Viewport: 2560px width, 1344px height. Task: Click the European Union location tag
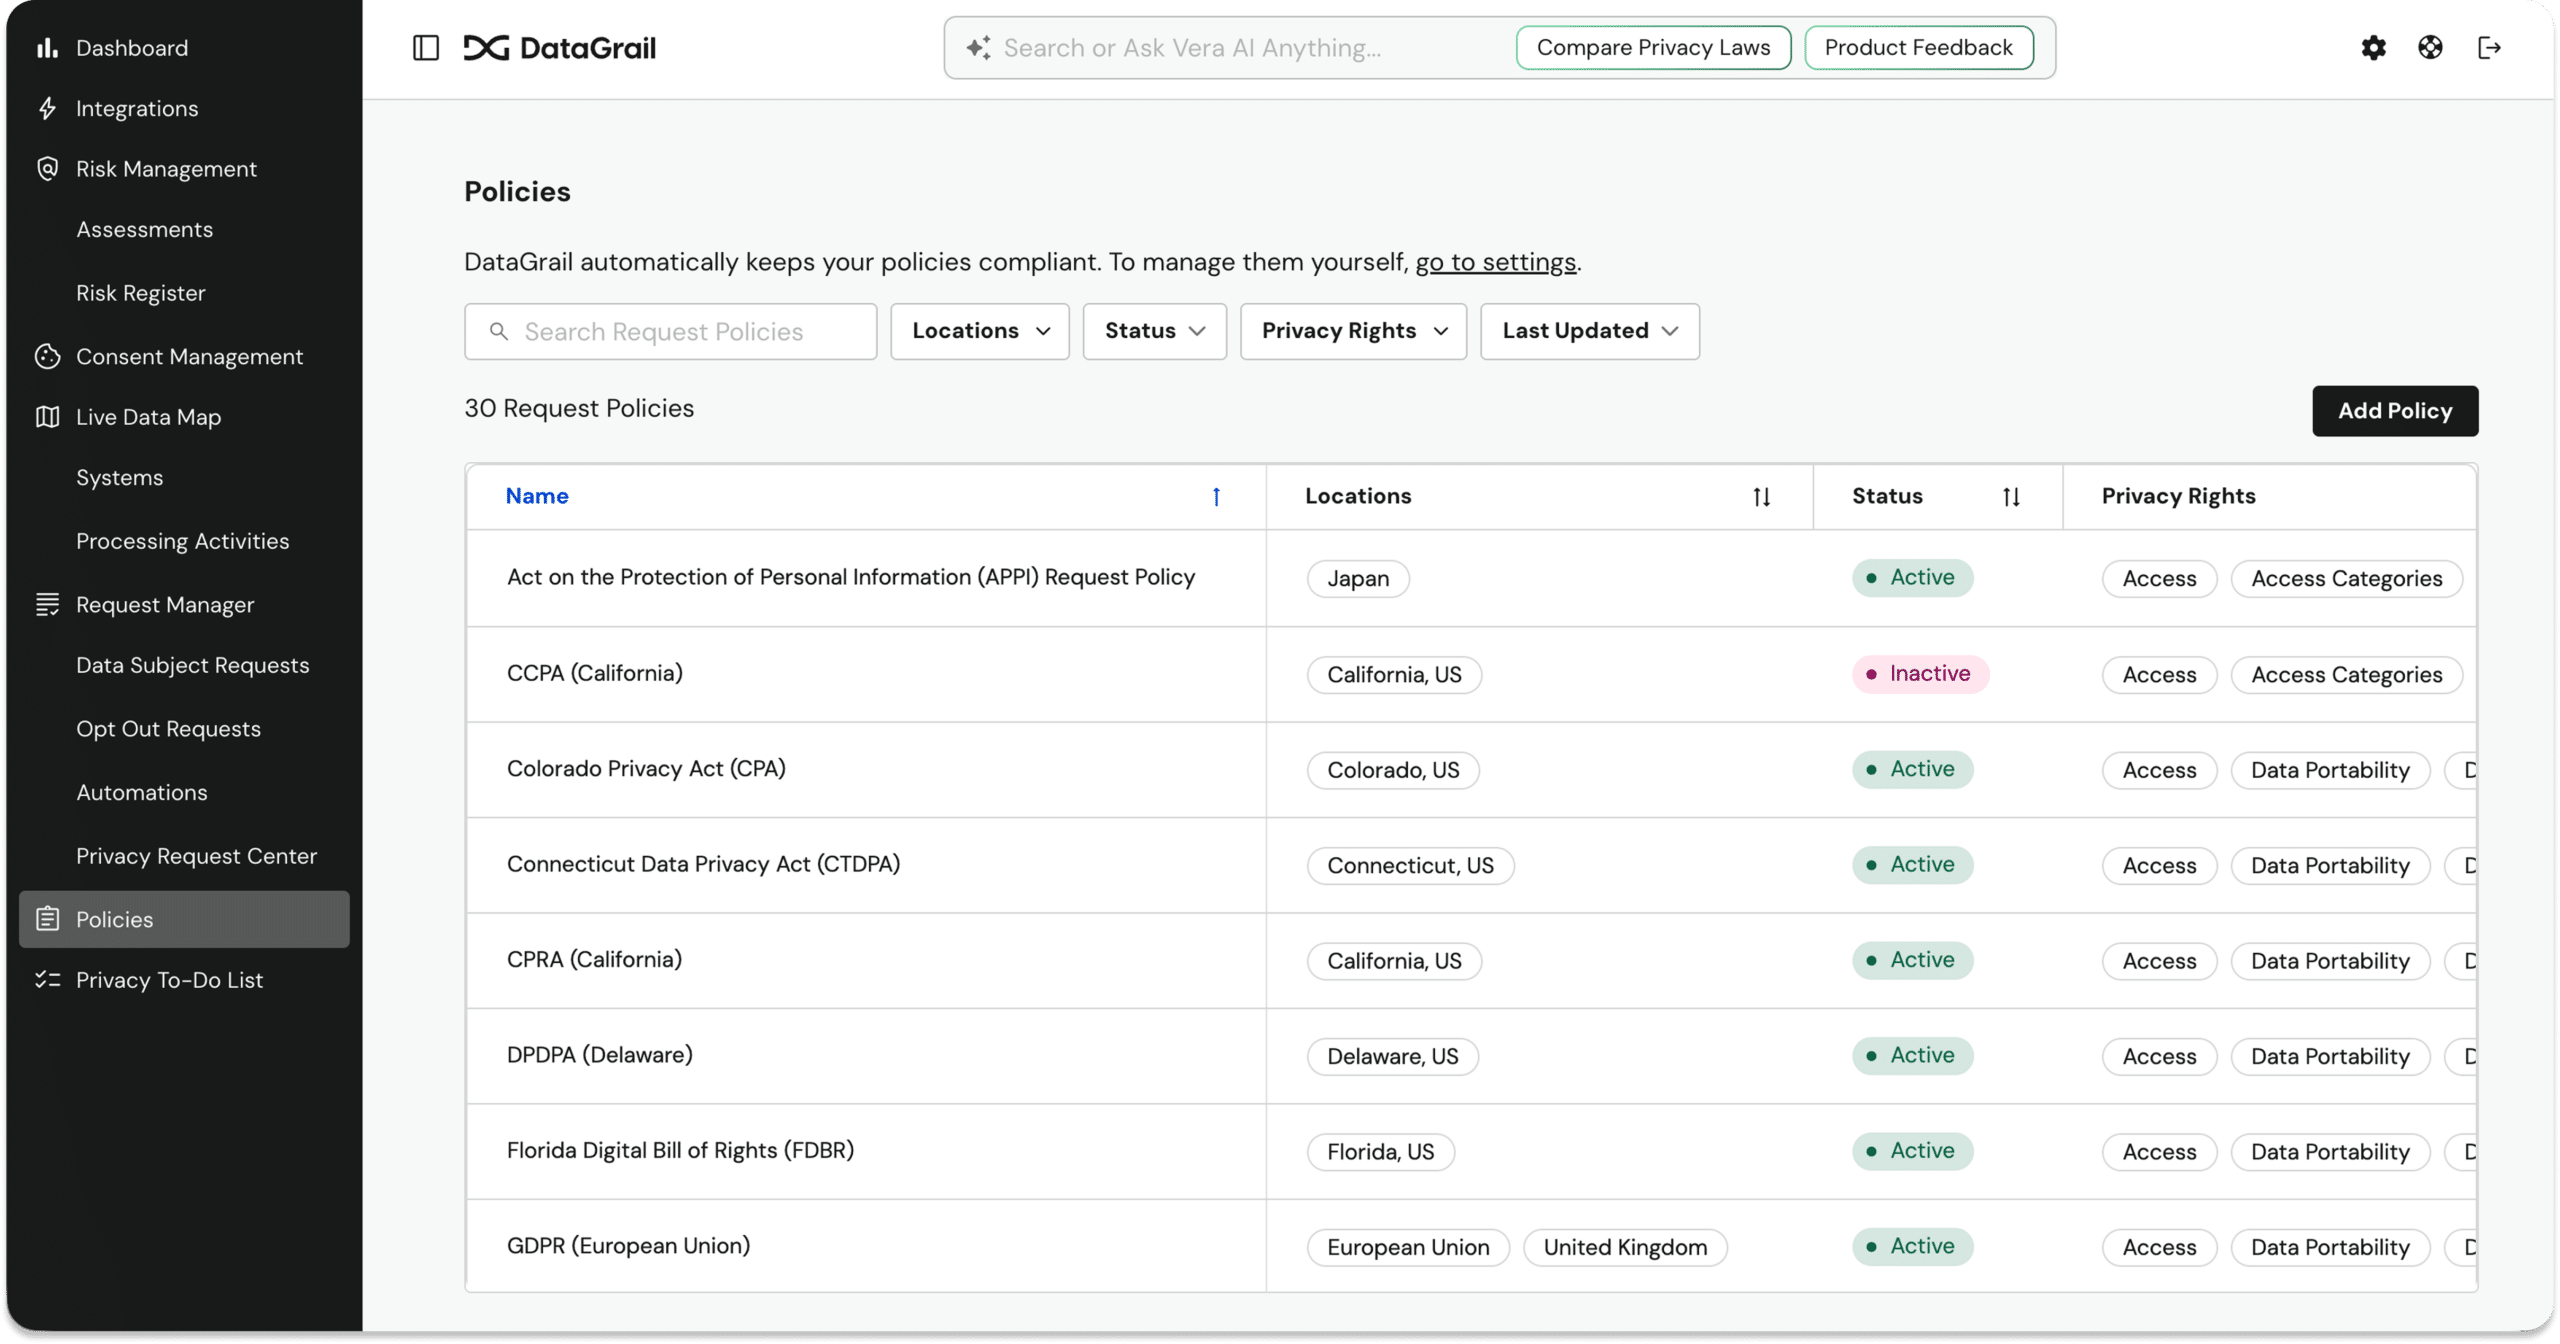click(1408, 1247)
